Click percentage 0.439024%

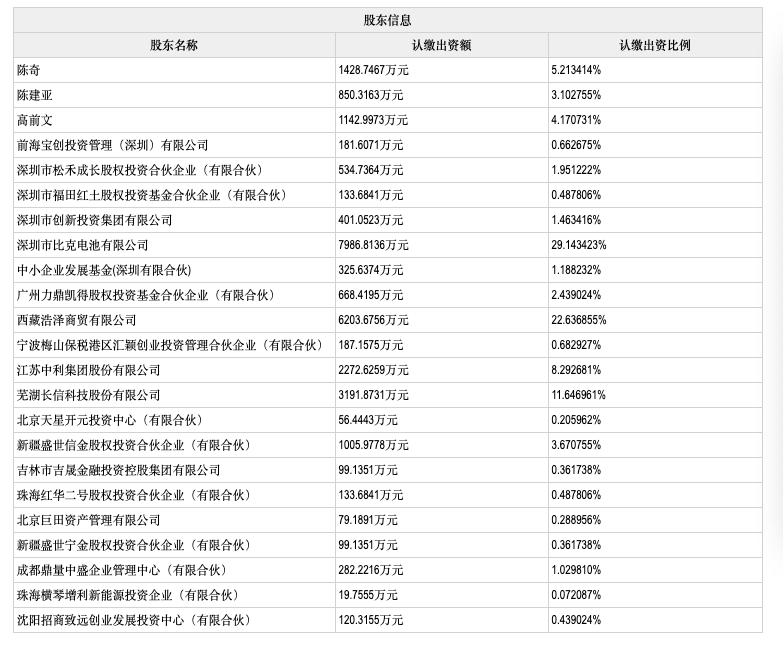576,620
